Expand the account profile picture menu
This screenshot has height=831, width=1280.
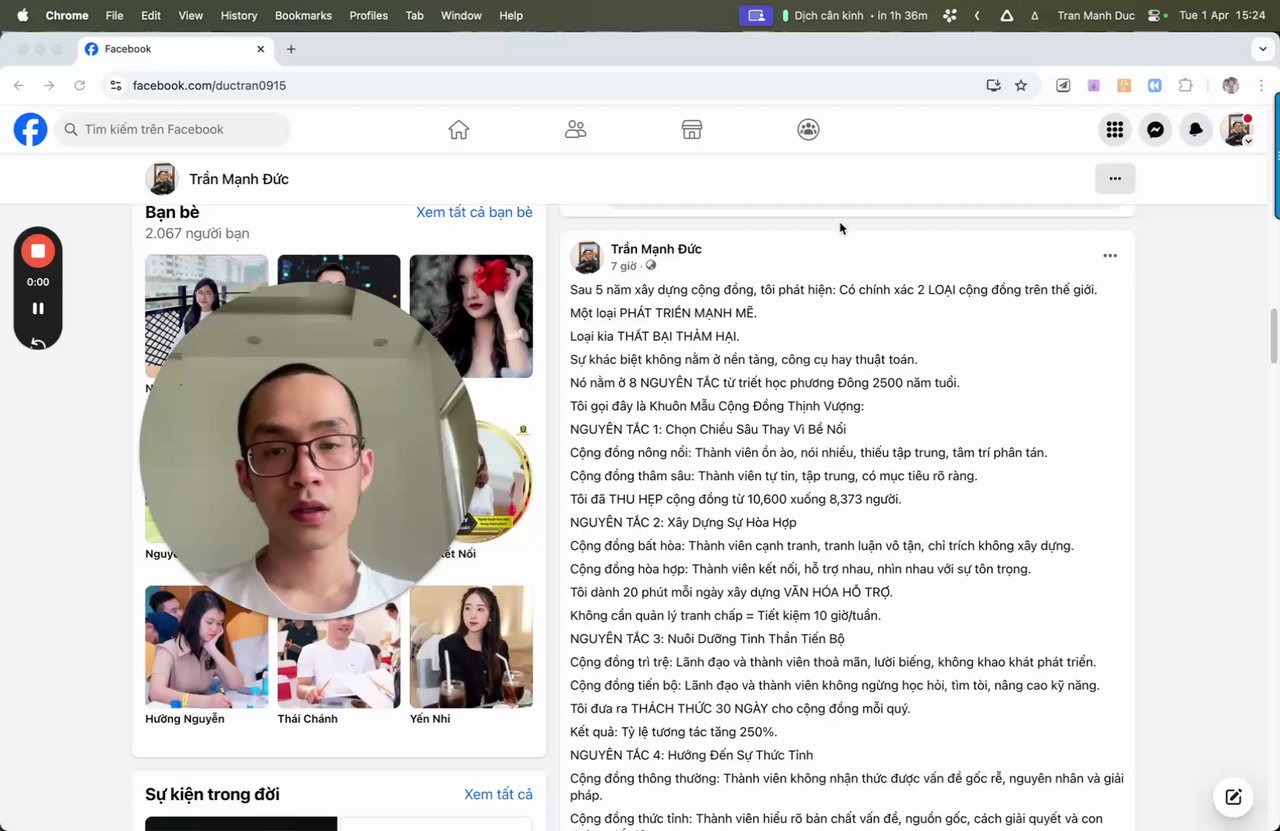coord(1237,129)
